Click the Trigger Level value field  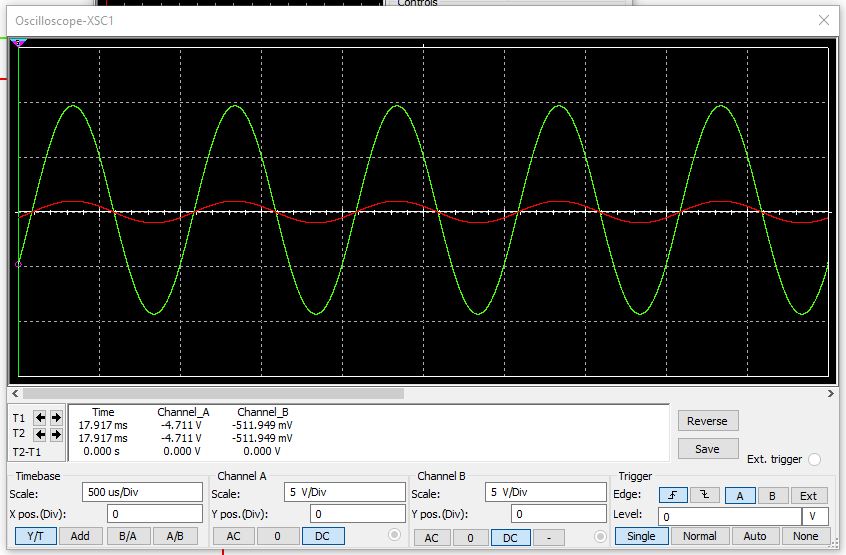pos(729,517)
